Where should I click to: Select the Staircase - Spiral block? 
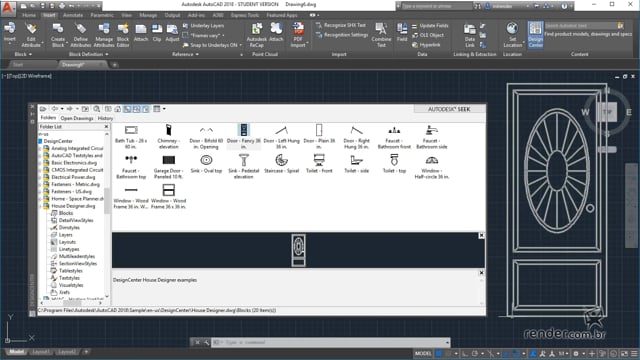(x=281, y=164)
